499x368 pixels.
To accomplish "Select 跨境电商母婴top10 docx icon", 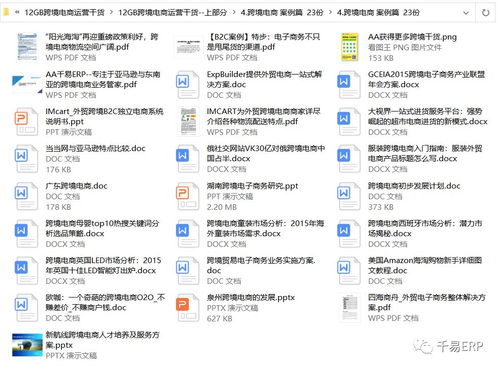I will (27, 233).
